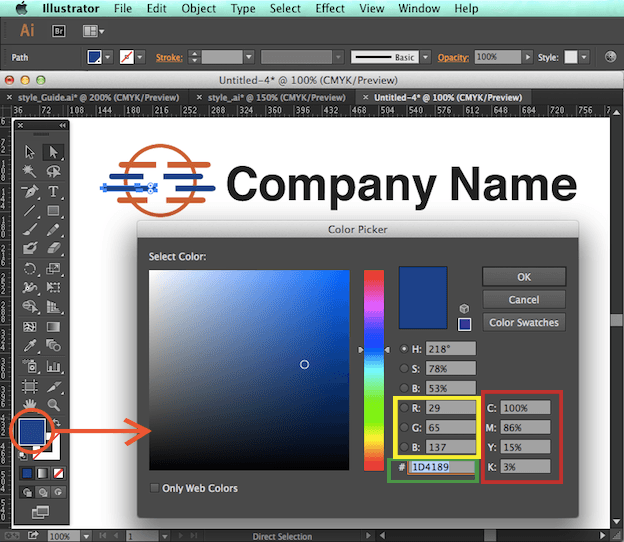Open the stroke weight dropdown
This screenshot has width=624, height=542.
(x=249, y=57)
